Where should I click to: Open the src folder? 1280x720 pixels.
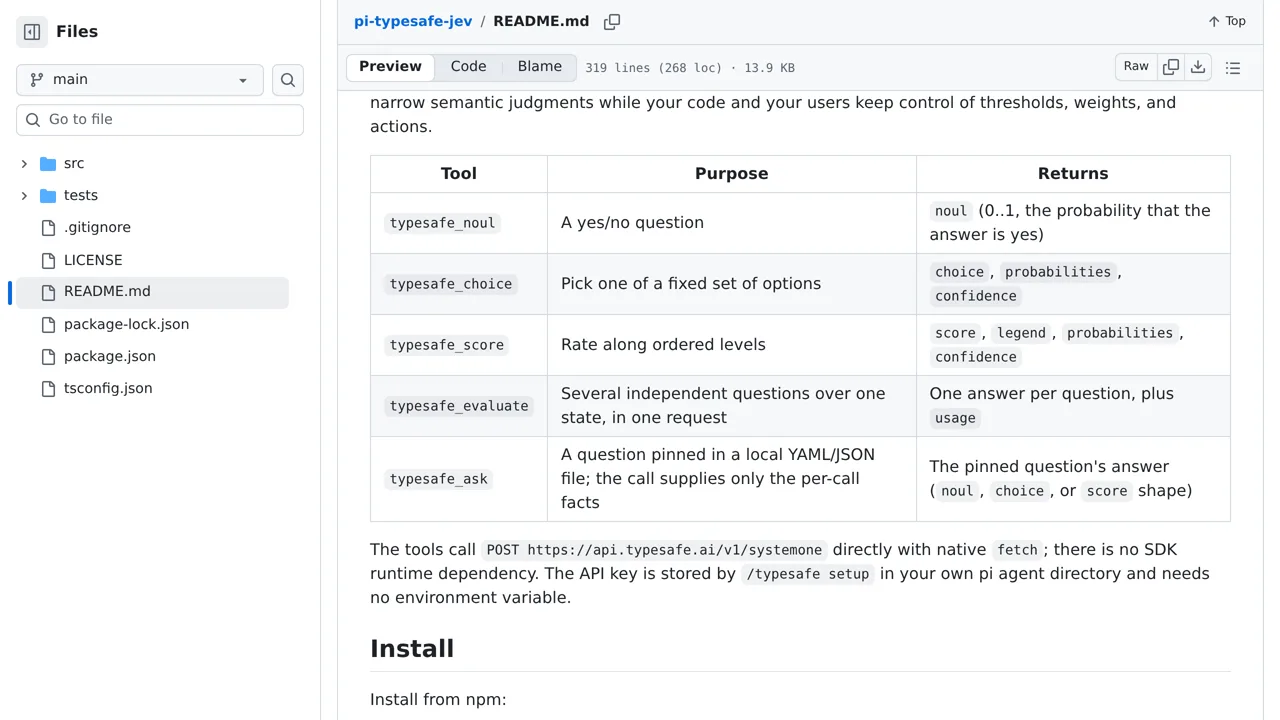pyautogui.click(x=74, y=164)
